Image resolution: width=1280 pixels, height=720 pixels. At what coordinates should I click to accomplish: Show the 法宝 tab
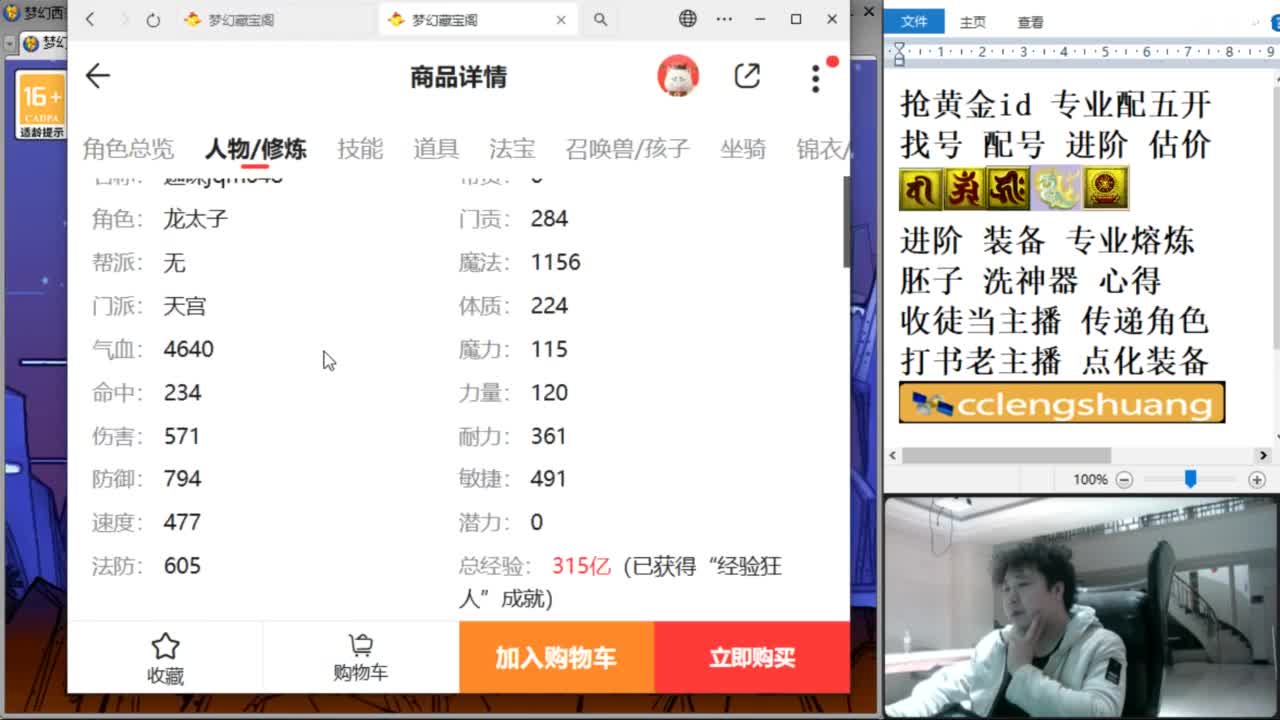point(512,149)
